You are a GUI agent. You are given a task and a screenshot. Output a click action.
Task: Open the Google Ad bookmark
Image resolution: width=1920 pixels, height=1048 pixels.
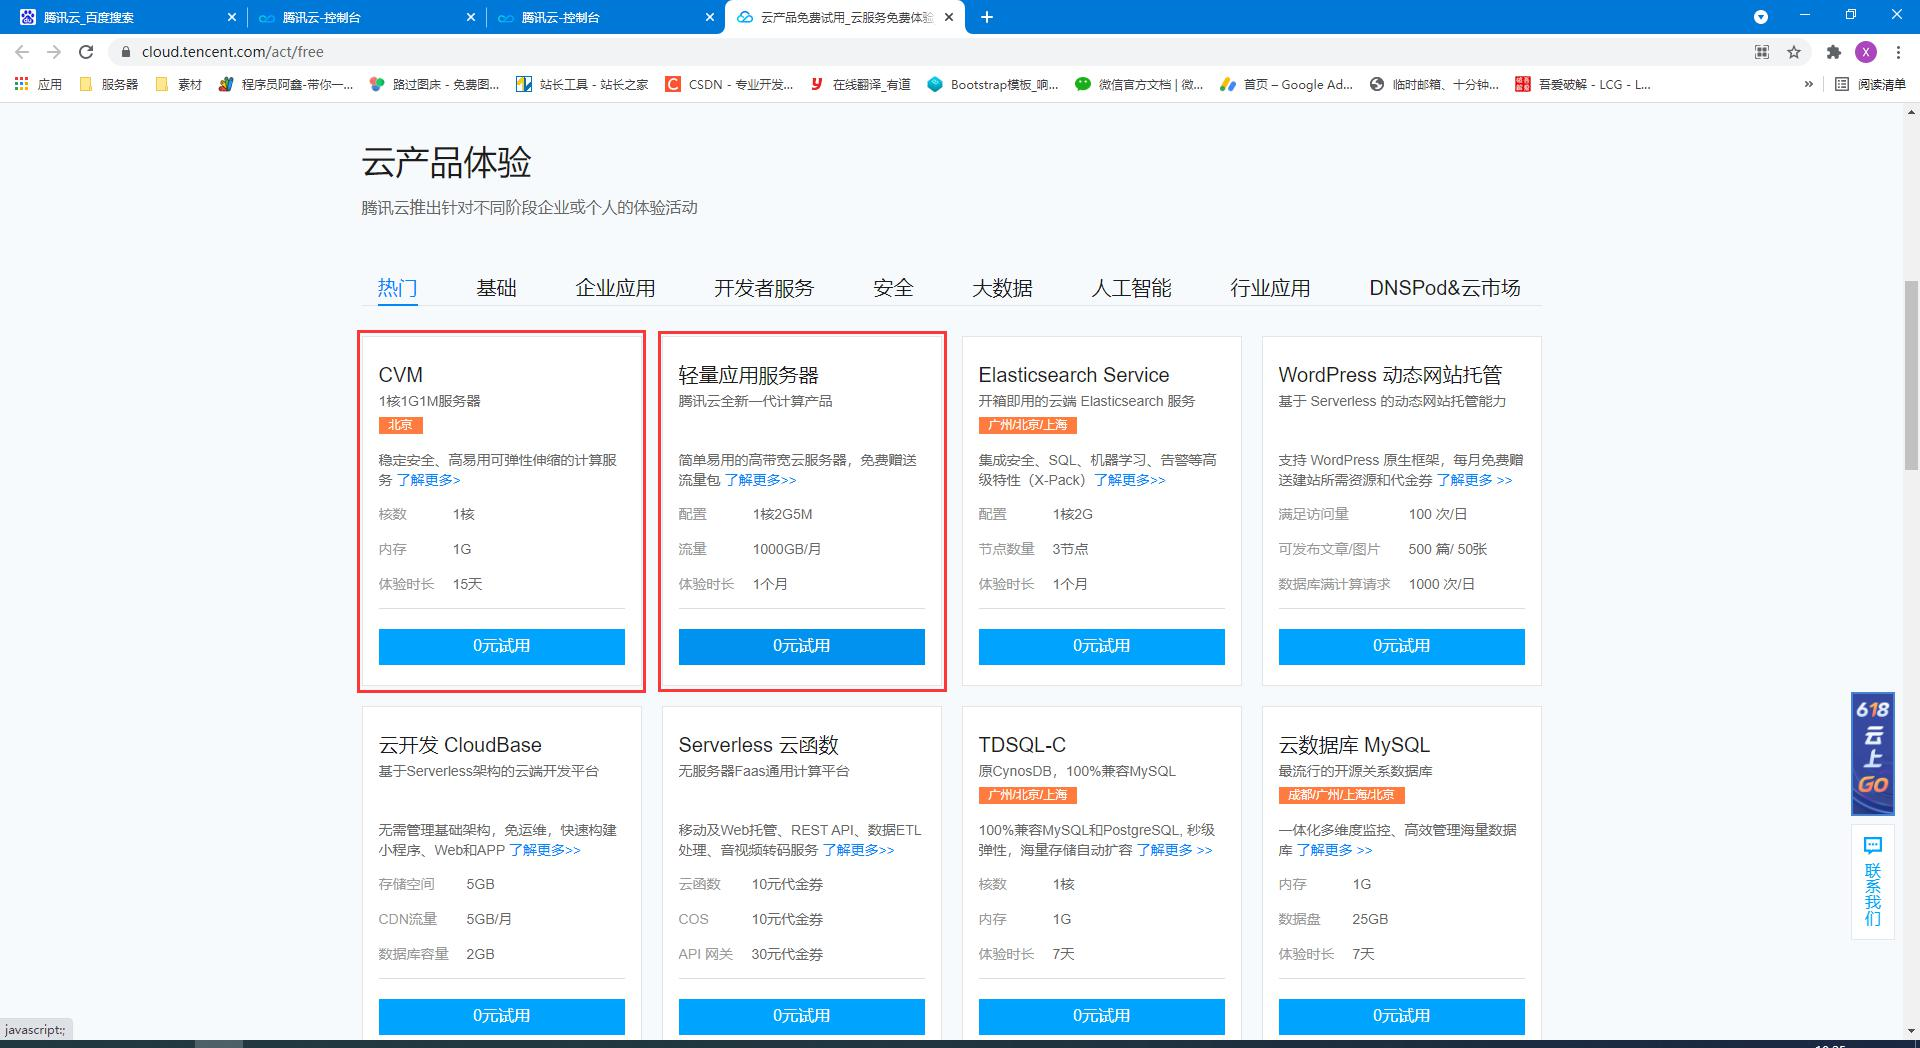(x=1286, y=85)
